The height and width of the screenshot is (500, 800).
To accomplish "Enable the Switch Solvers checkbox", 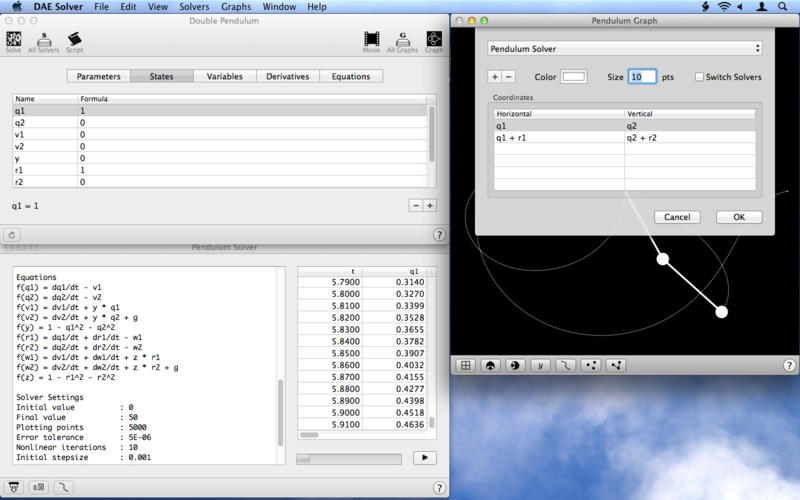I will click(x=699, y=77).
